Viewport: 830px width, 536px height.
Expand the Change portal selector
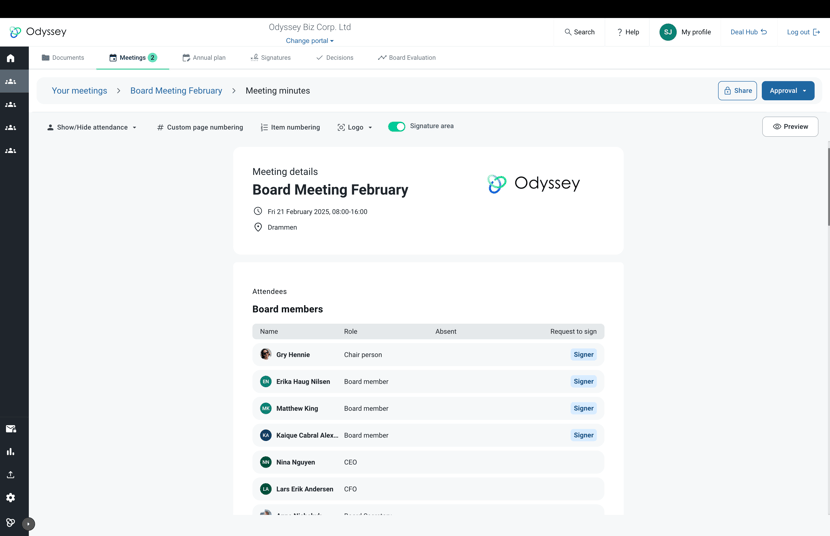[310, 41]
